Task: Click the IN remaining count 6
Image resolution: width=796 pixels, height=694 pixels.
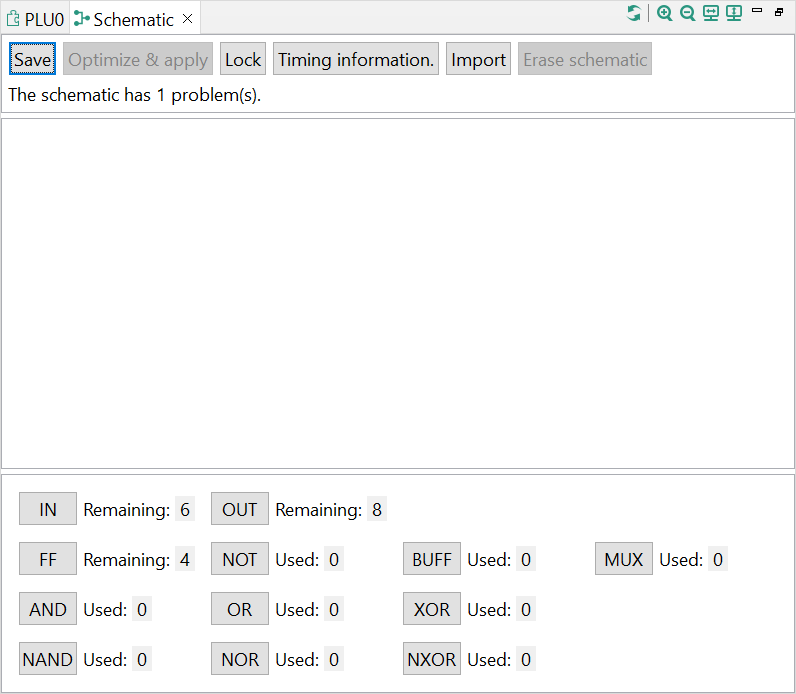Action: point(185,509)
